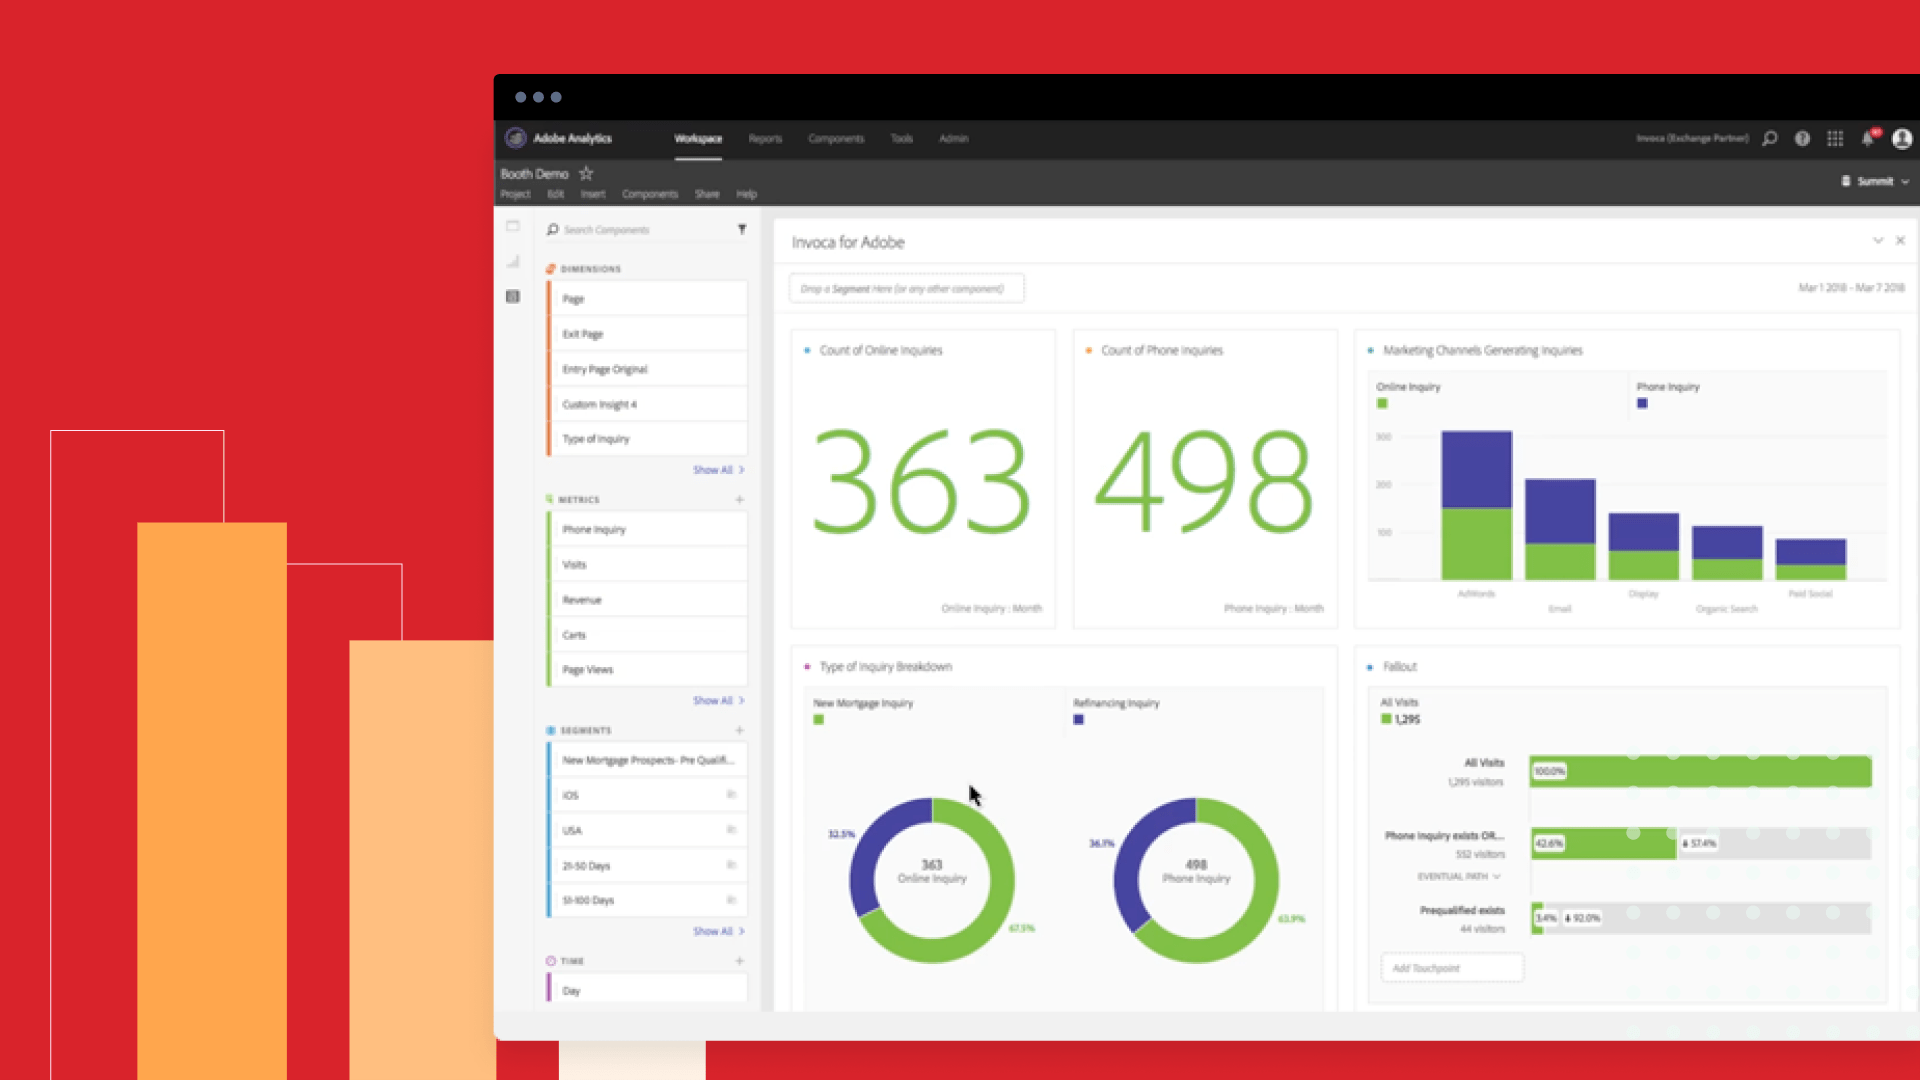1920x1080 pixels.
Task: Open the apps grid switcher icon
Action: pyautogui.click(x=1835, y=139)
